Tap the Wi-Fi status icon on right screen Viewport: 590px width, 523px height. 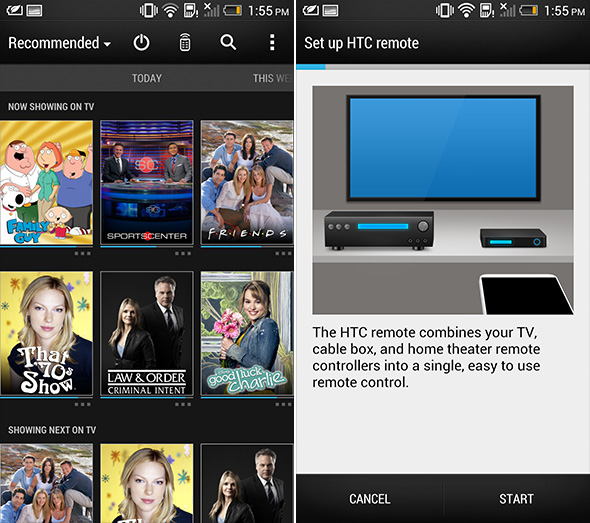click(x=466, y=11)
